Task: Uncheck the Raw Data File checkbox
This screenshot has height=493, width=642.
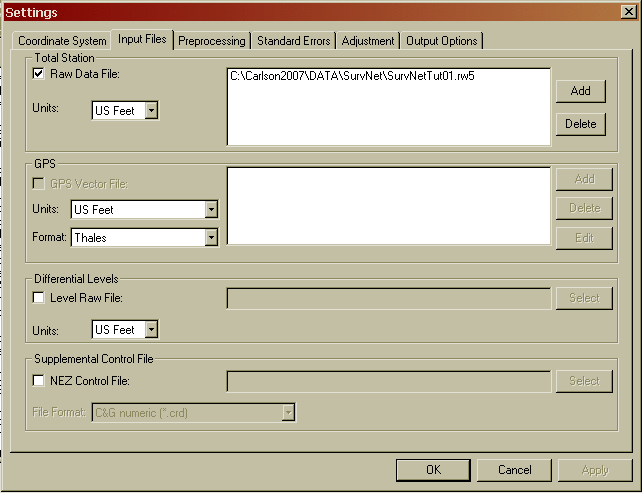Action: point(38,74)
